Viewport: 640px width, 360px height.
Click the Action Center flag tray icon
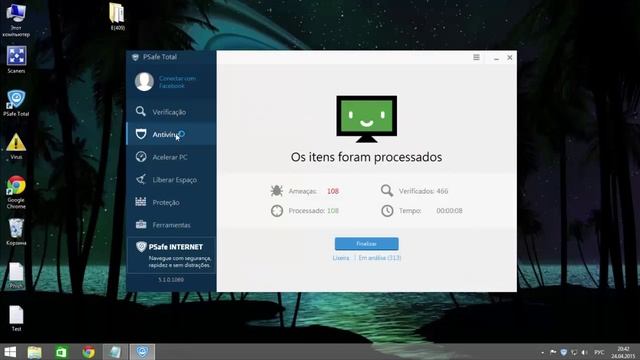click(x=553, y=352)
